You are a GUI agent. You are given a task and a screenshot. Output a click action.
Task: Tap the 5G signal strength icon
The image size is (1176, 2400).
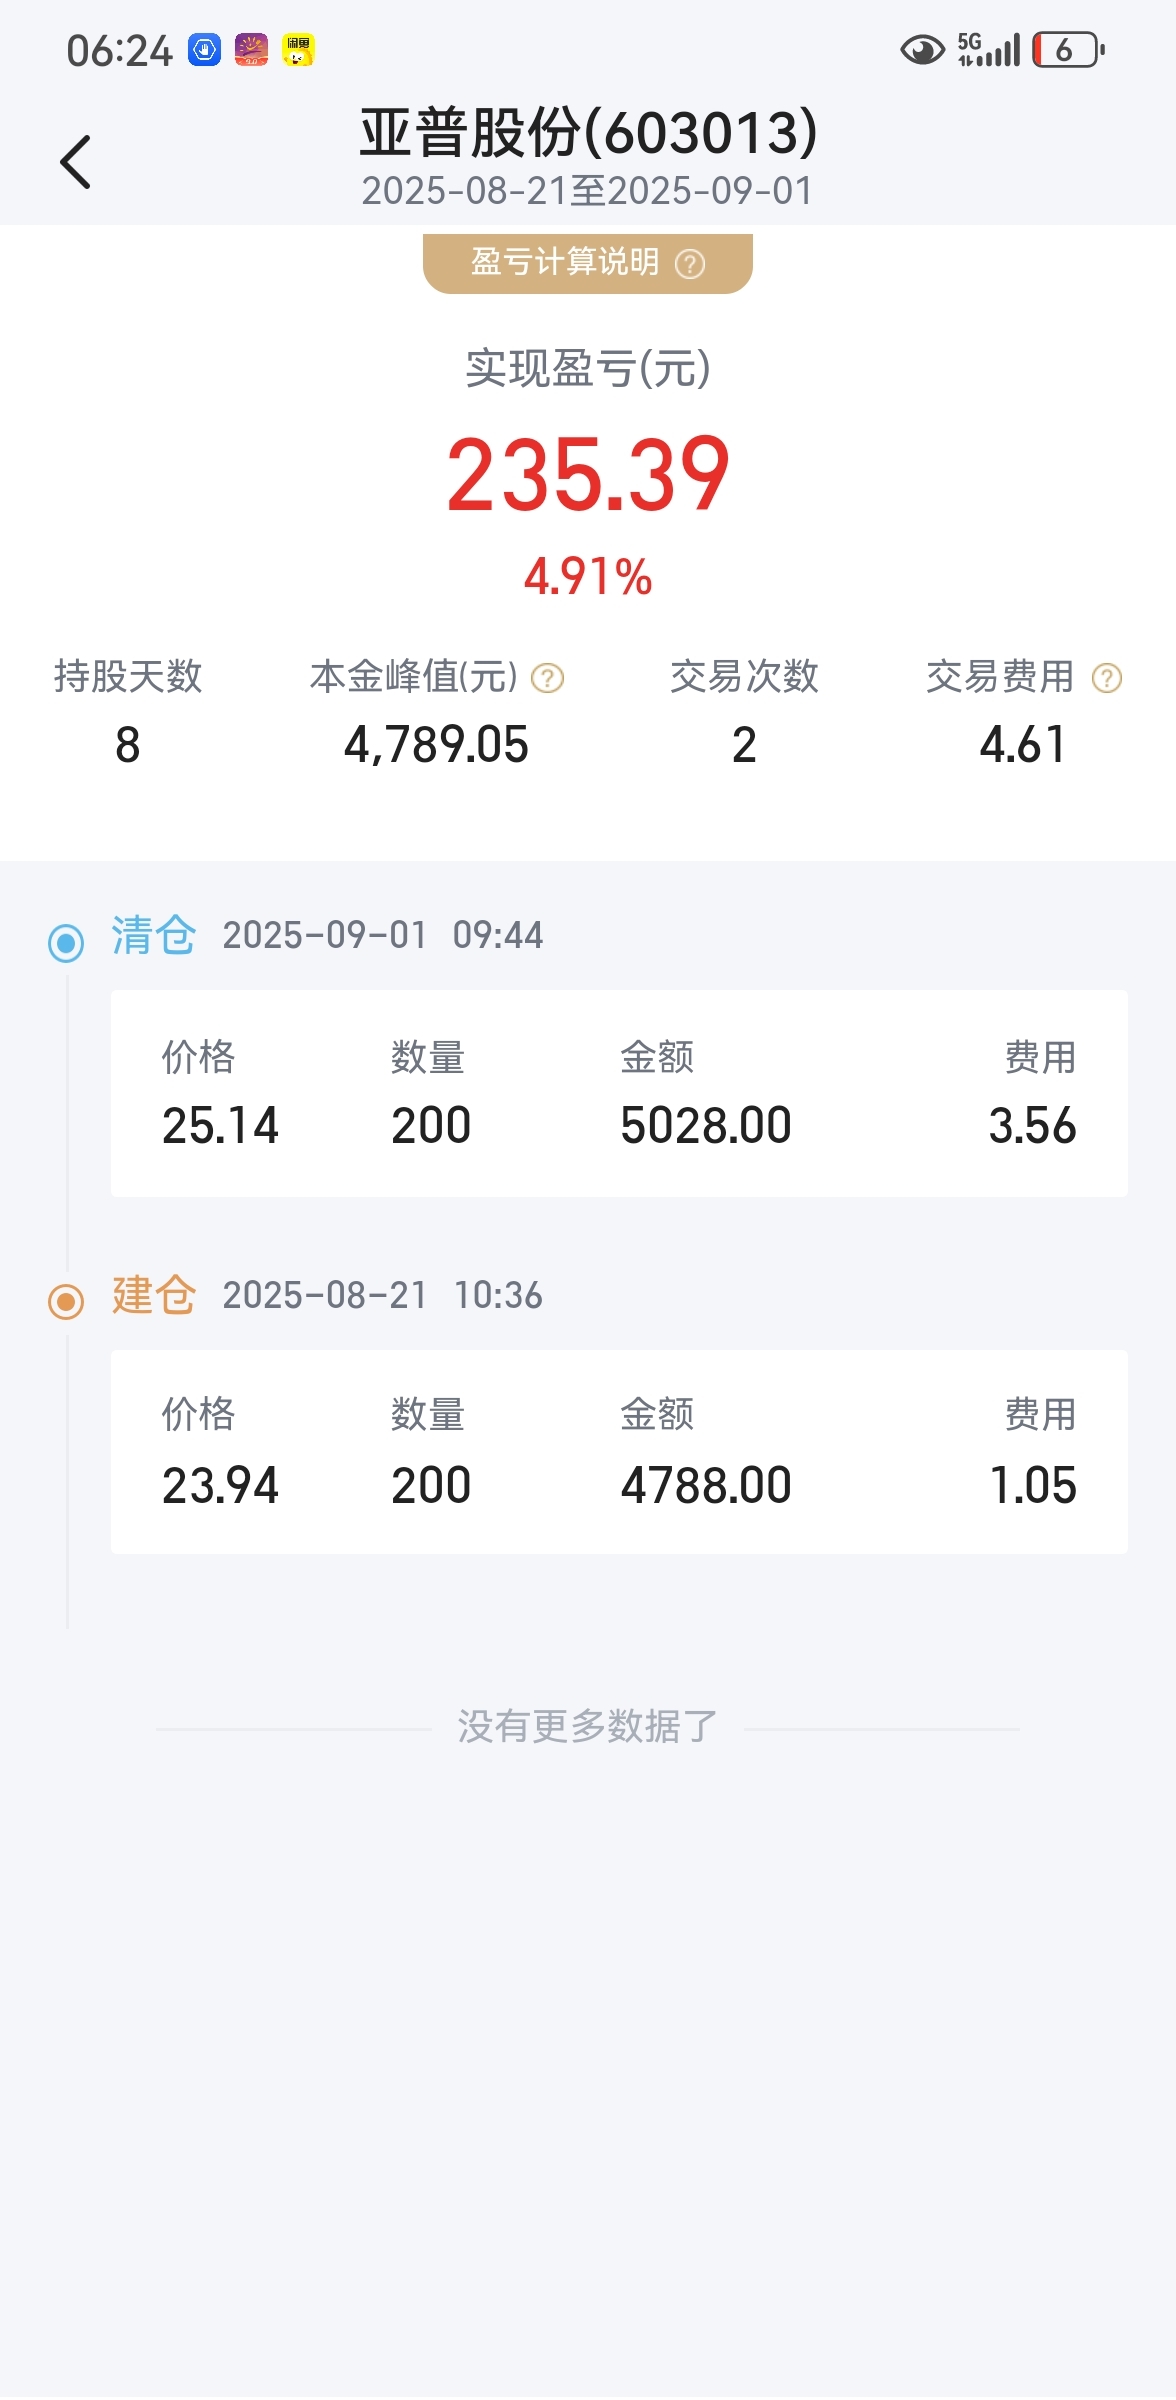[989, 49]
